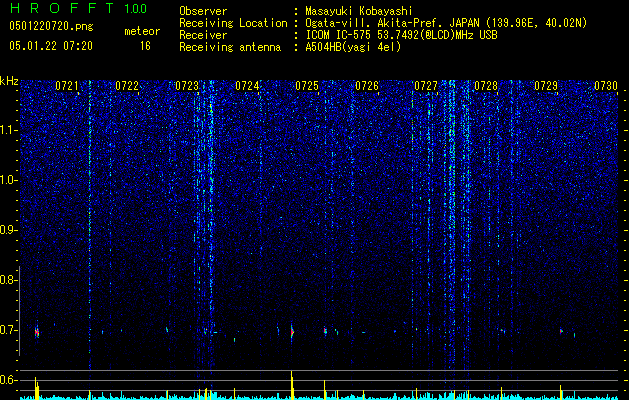Click the 0.8 kHz axis label

pos(7,280)
